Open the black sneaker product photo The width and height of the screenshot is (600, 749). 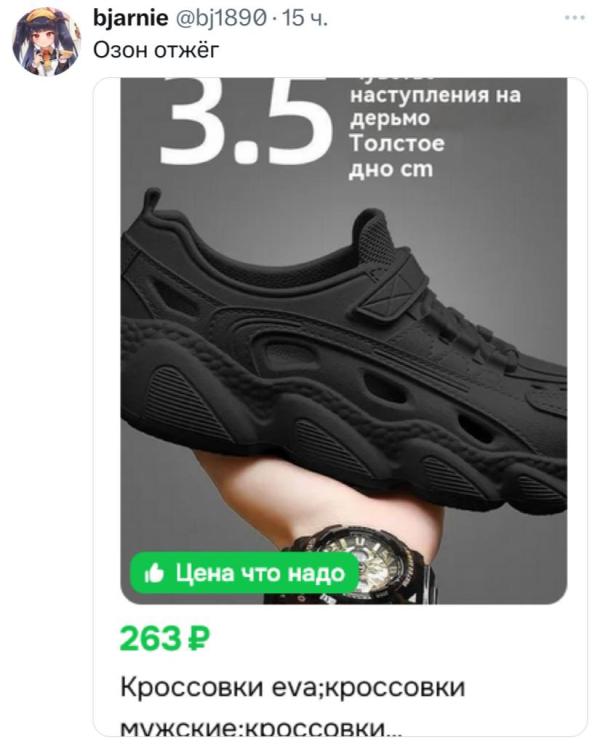tap(343, 341)
